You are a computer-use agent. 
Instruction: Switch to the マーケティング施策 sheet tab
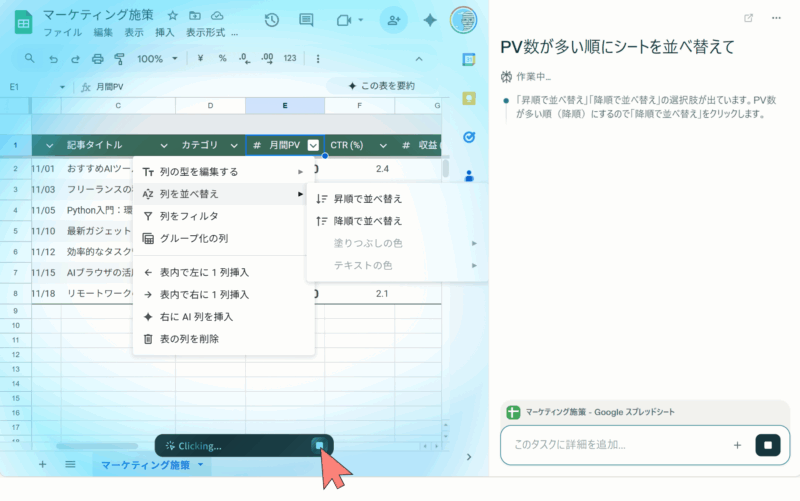point(145,465)
